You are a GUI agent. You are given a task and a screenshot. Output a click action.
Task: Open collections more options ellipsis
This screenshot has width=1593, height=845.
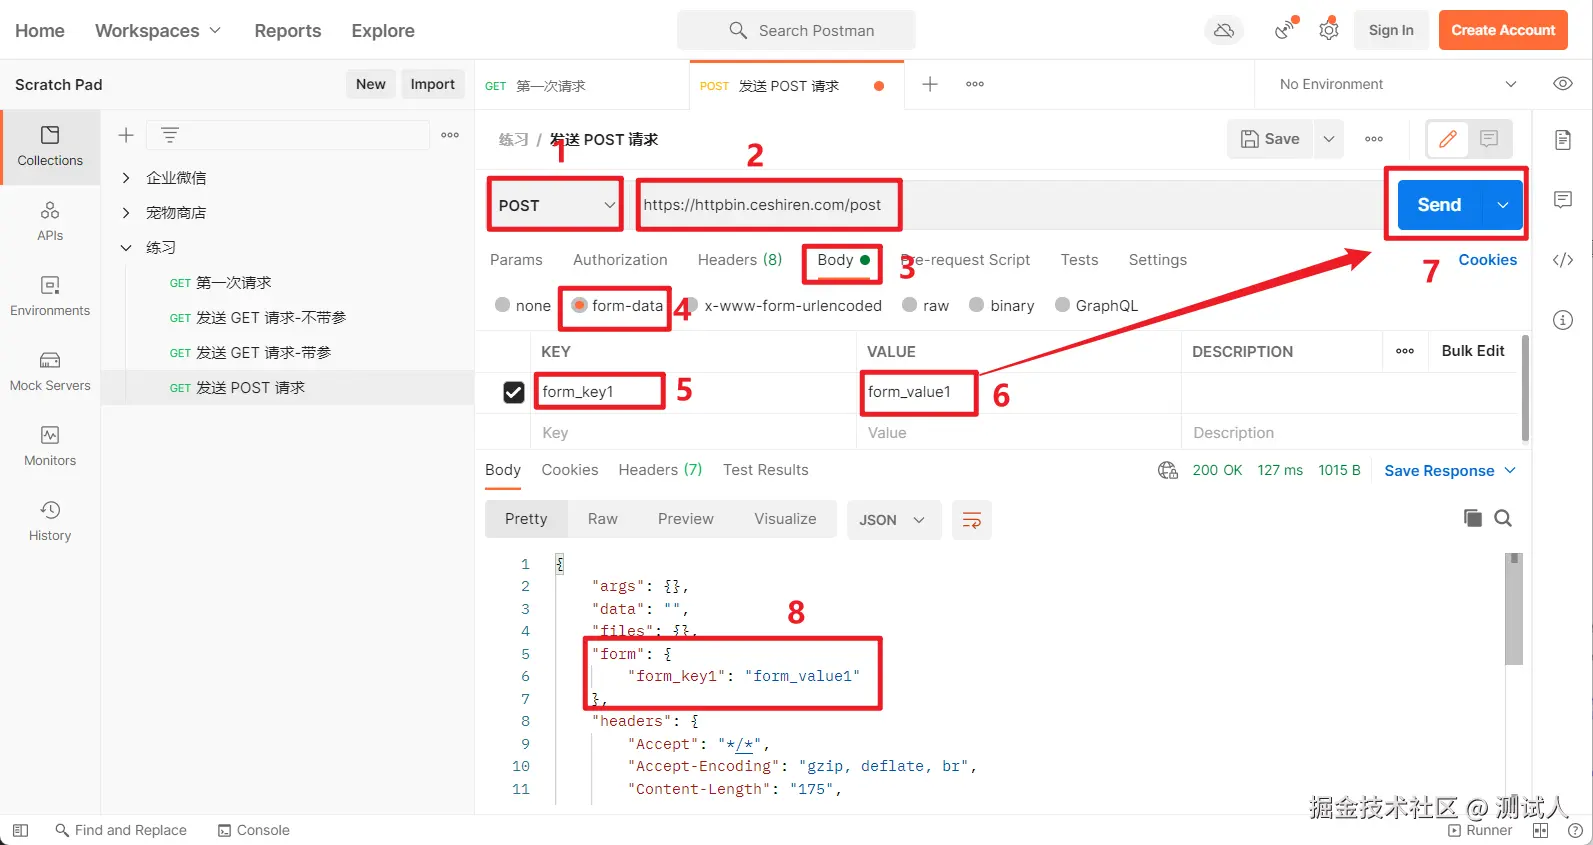coord(450,135)
